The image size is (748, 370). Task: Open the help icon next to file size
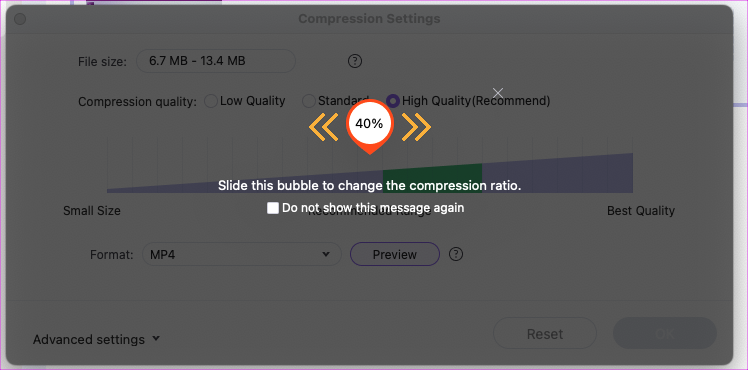[x=355, y=61]
